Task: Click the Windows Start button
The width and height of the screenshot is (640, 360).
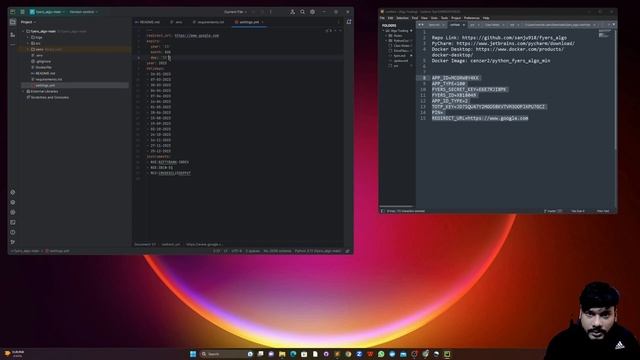Action: click(193, 354)
